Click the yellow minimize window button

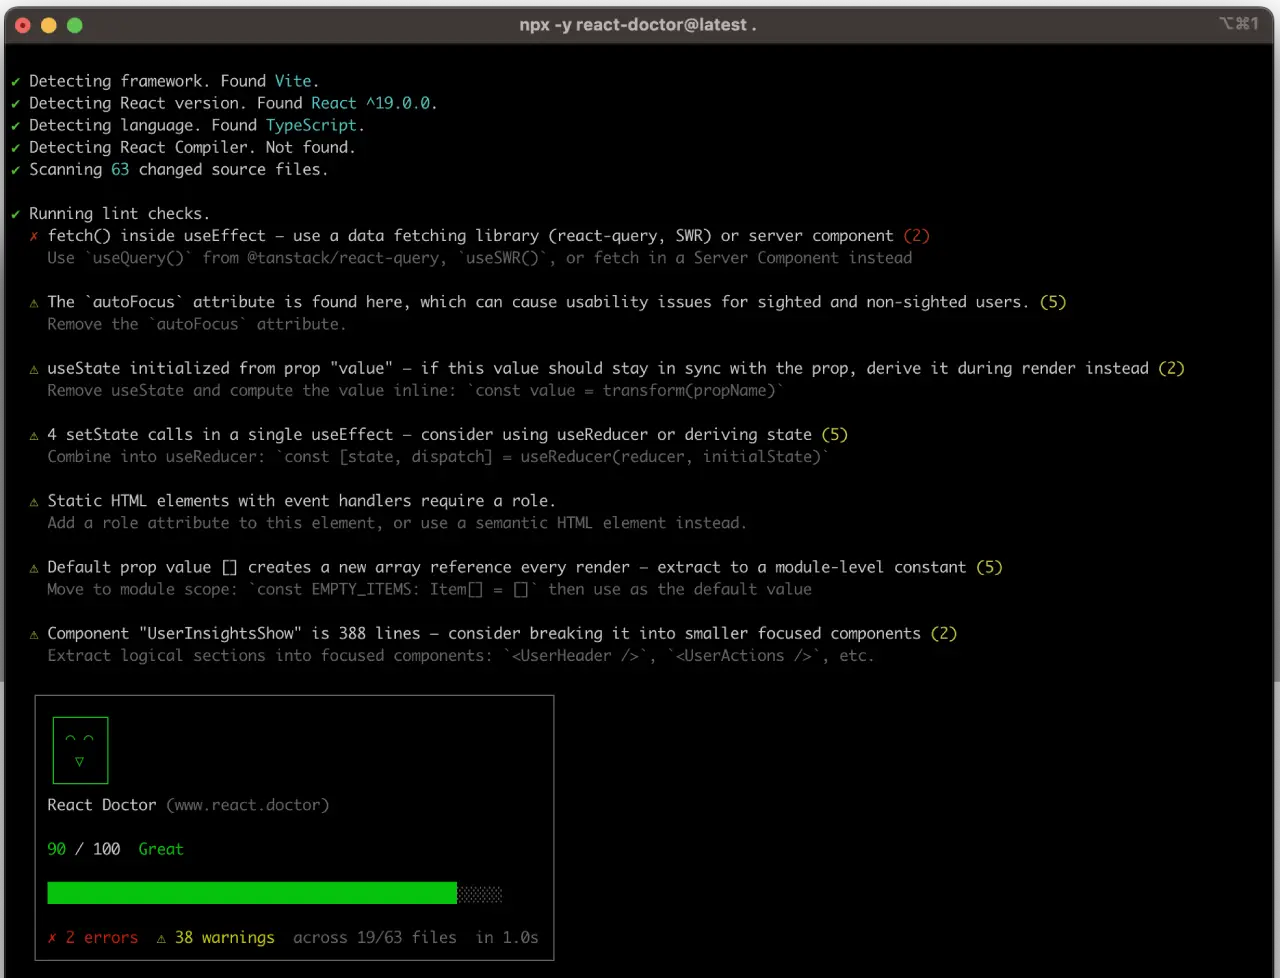pyautogui.click(x=48, y=25)
